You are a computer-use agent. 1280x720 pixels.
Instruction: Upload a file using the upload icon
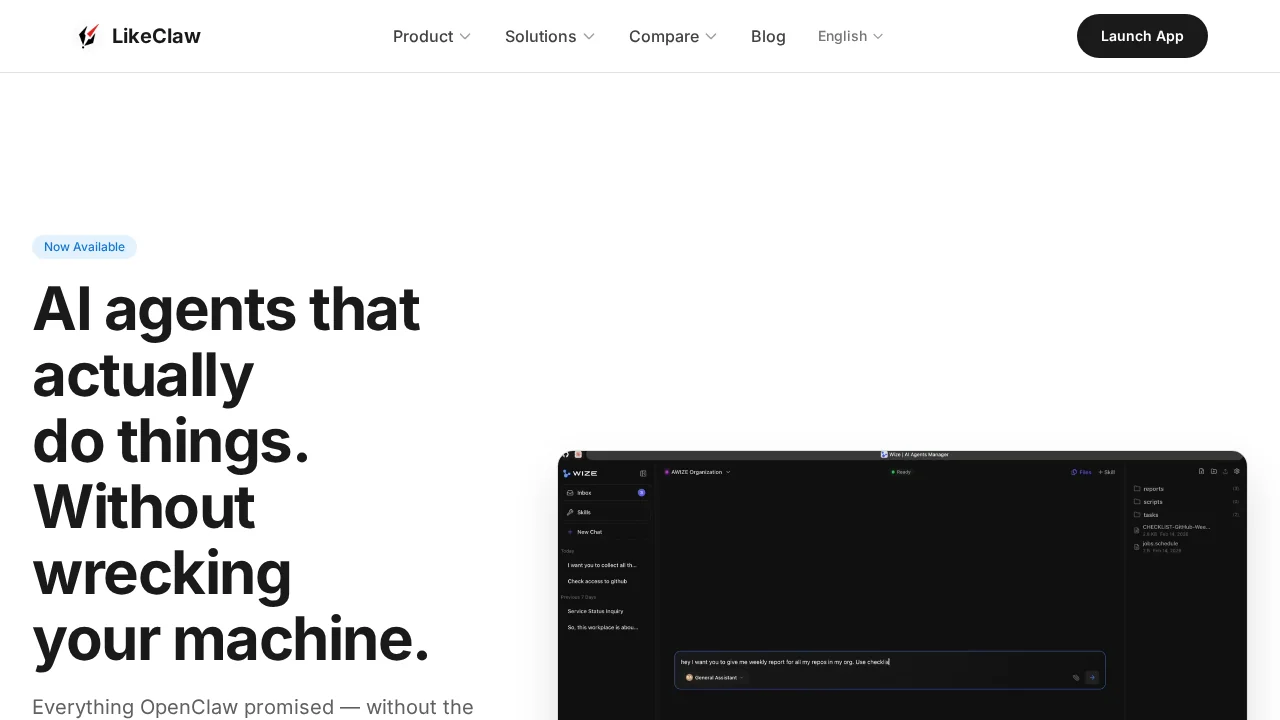[x=1226, y=471]
